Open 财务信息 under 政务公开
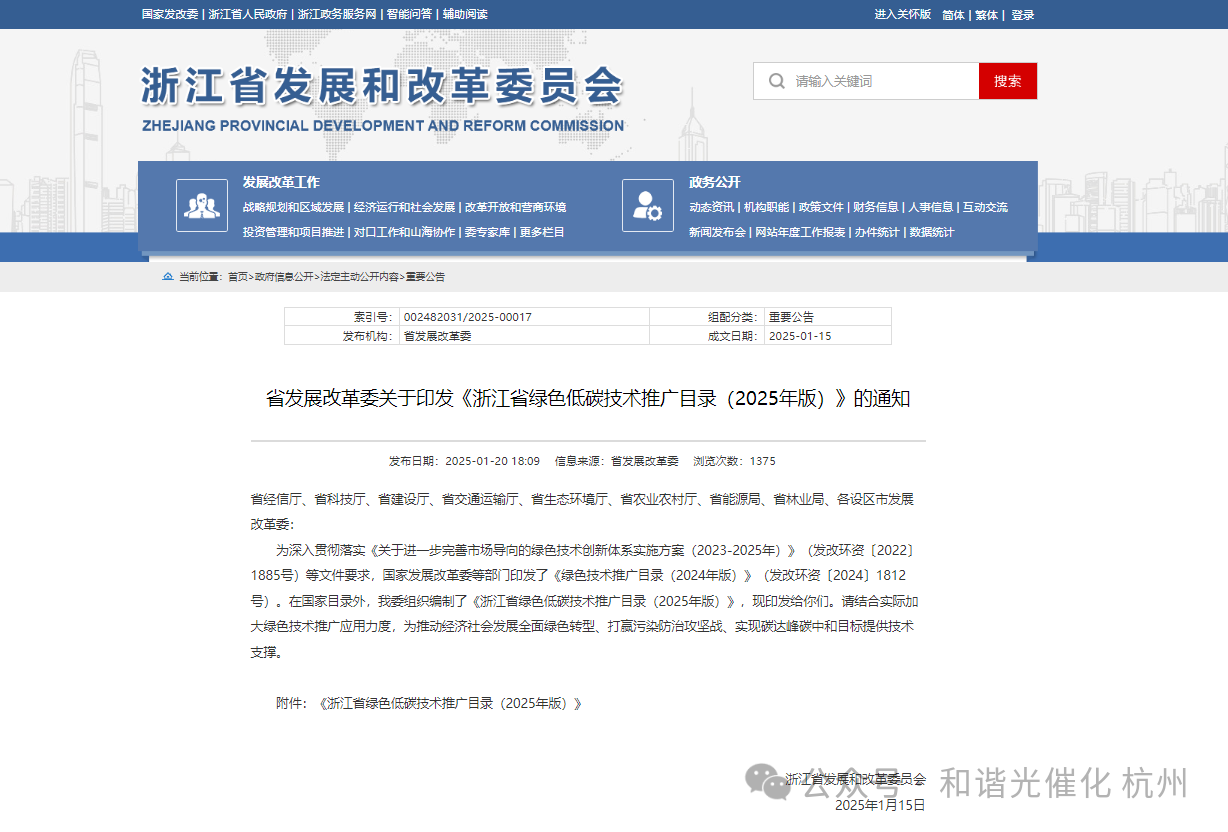The image size is (1228, 832). point(876,207)
